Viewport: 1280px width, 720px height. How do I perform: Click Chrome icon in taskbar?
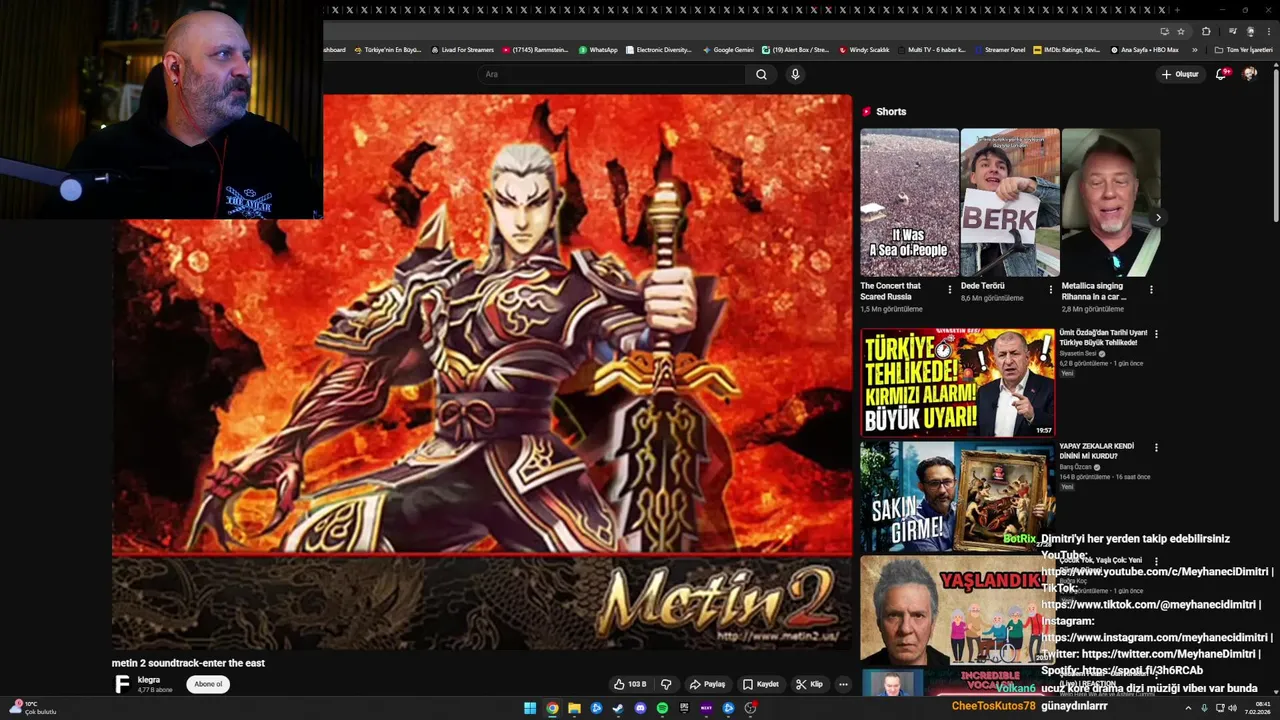coord(552,708)
